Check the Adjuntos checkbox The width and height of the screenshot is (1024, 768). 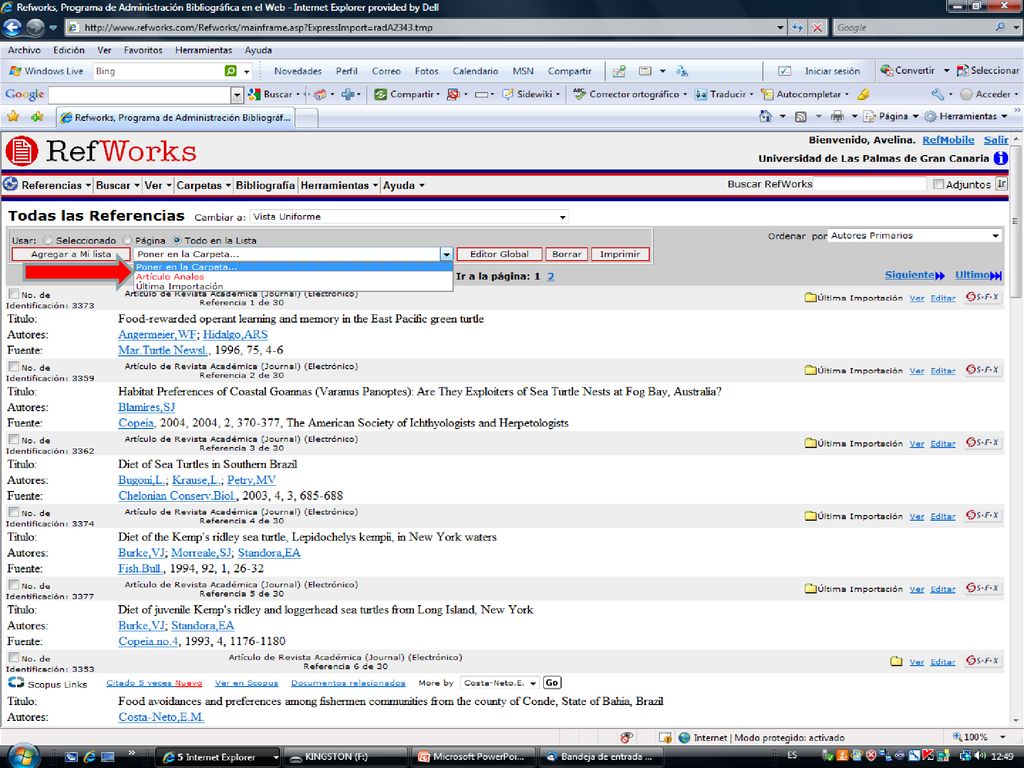click(938, 184)
